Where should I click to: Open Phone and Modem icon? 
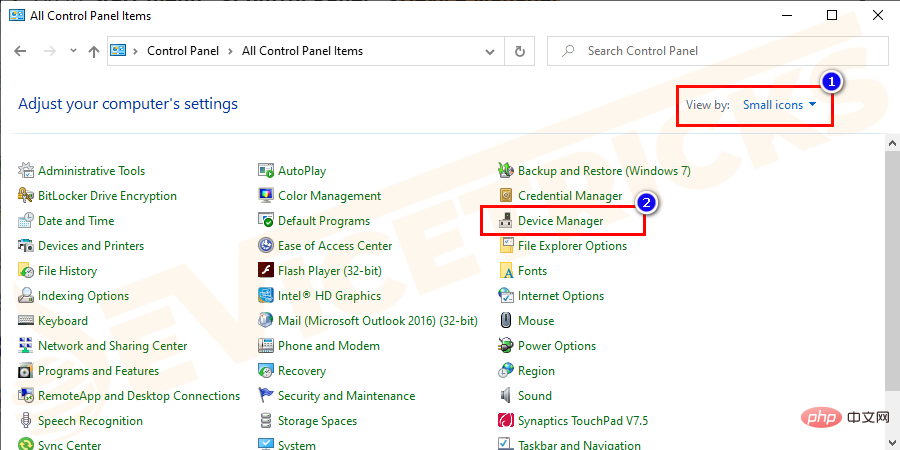(266, 346)
